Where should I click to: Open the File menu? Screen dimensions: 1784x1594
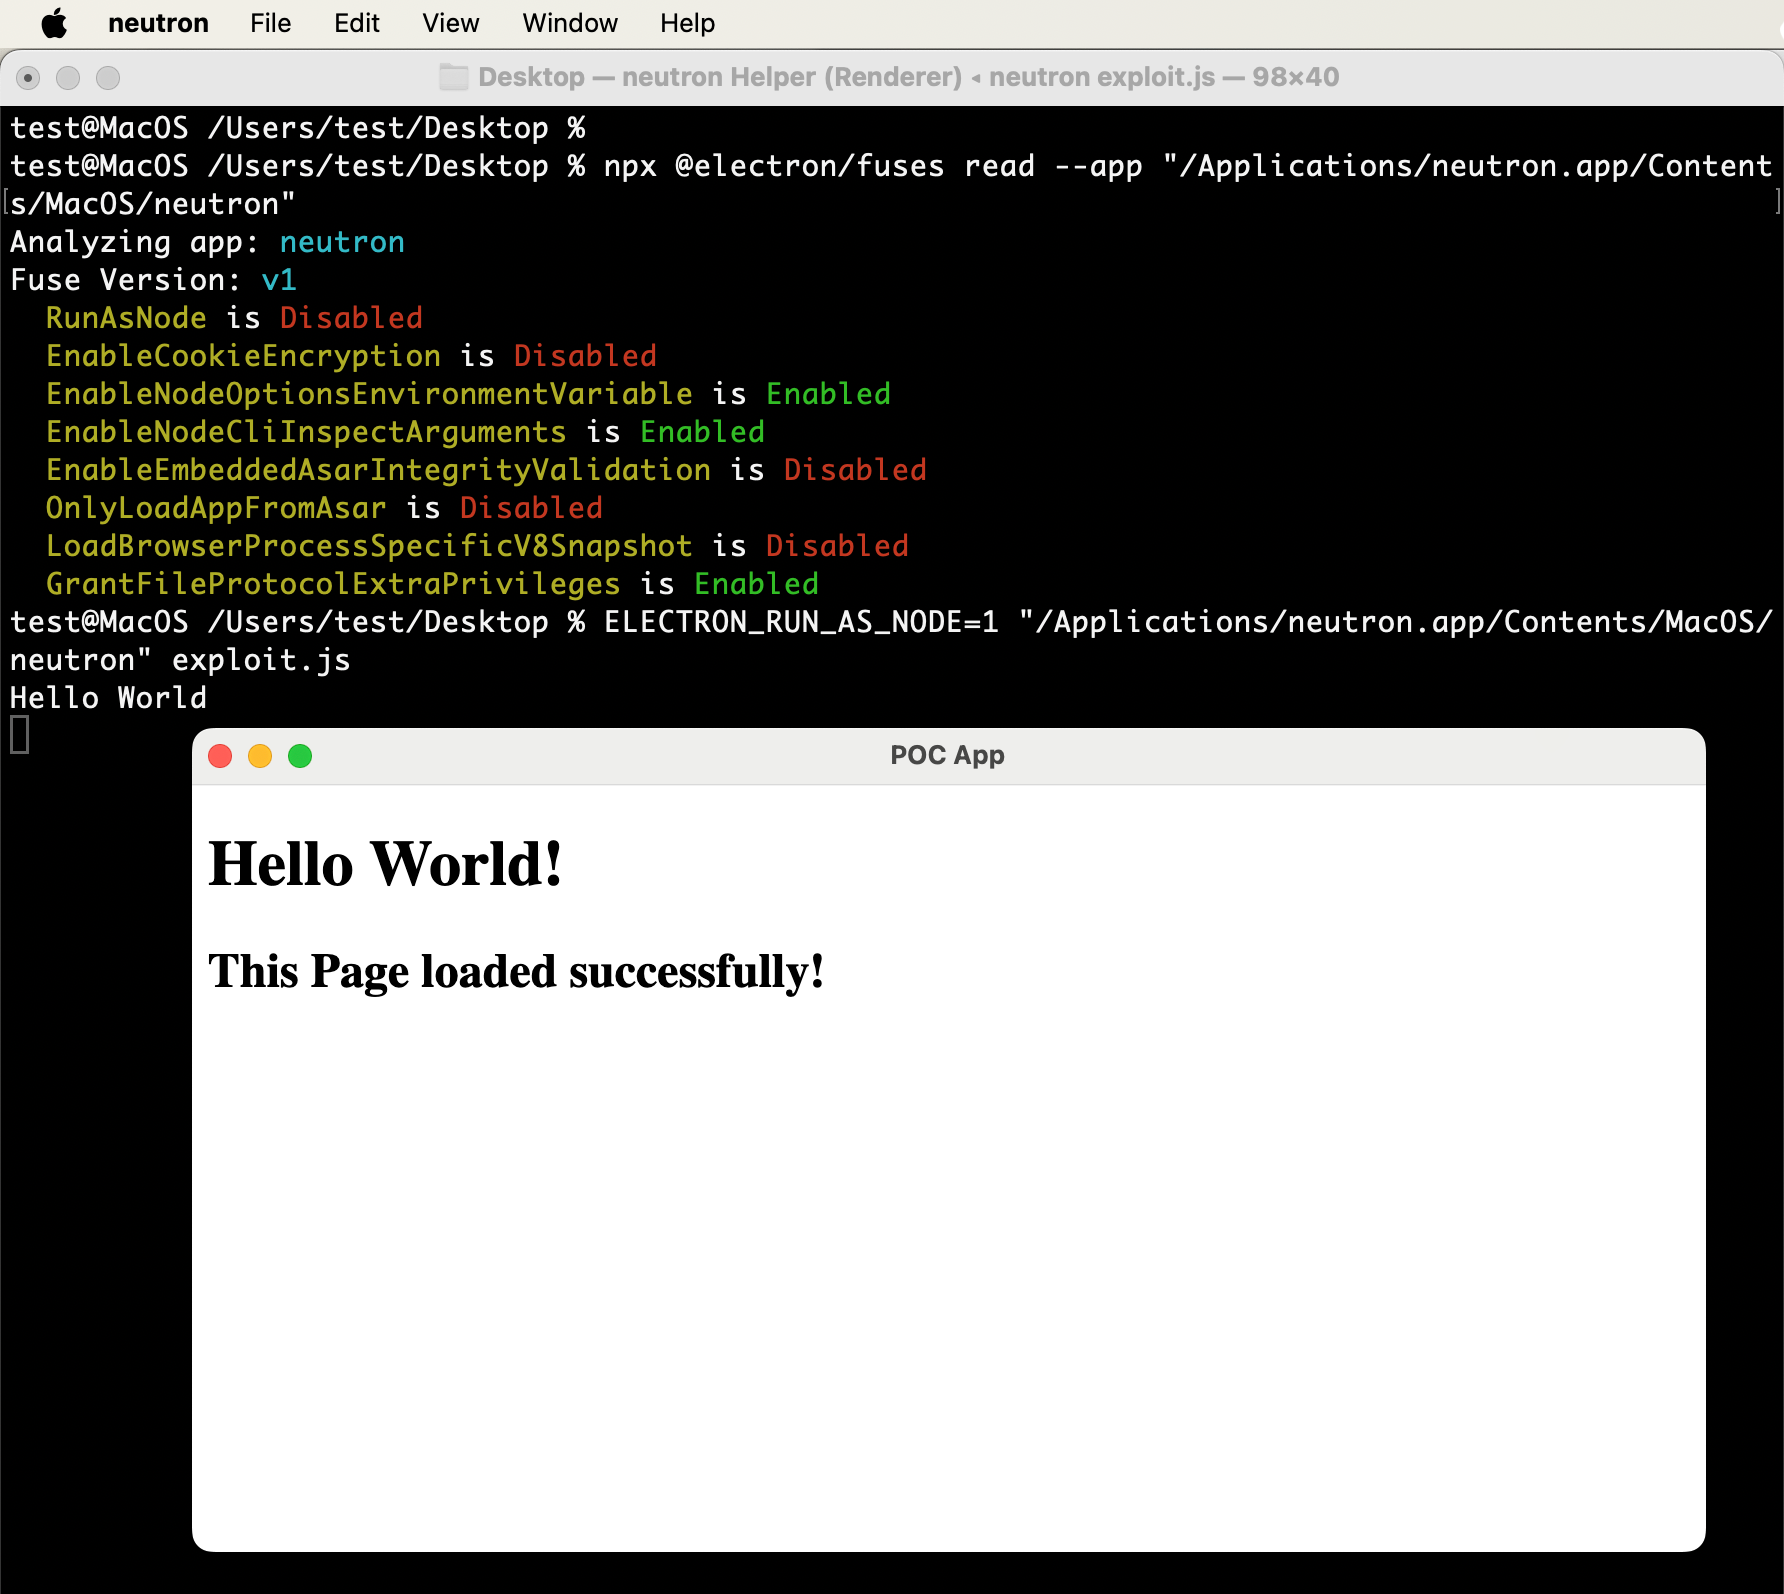pos(270,23)
